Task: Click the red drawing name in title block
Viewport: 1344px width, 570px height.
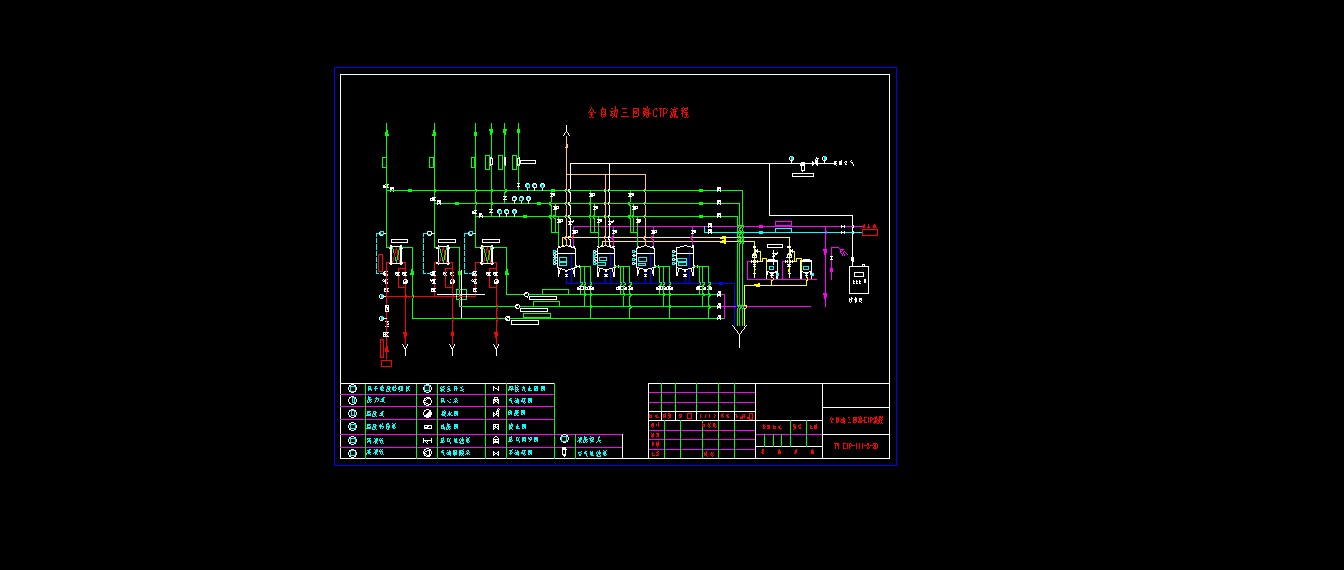Action: coord(856,420)
